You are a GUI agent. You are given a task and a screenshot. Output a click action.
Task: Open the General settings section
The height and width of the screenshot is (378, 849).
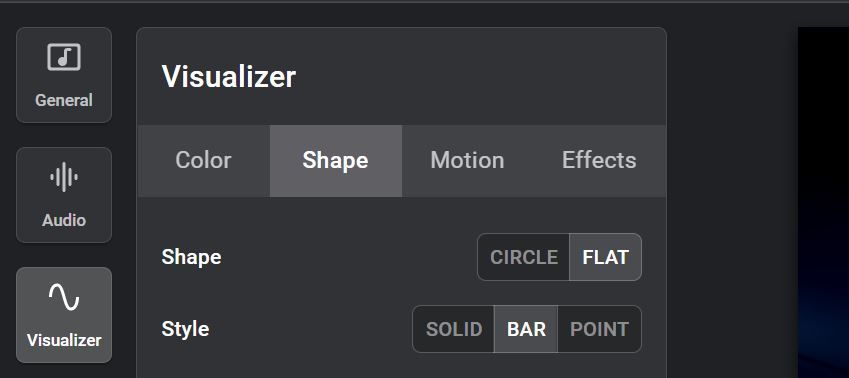click(x=64, y=75)
